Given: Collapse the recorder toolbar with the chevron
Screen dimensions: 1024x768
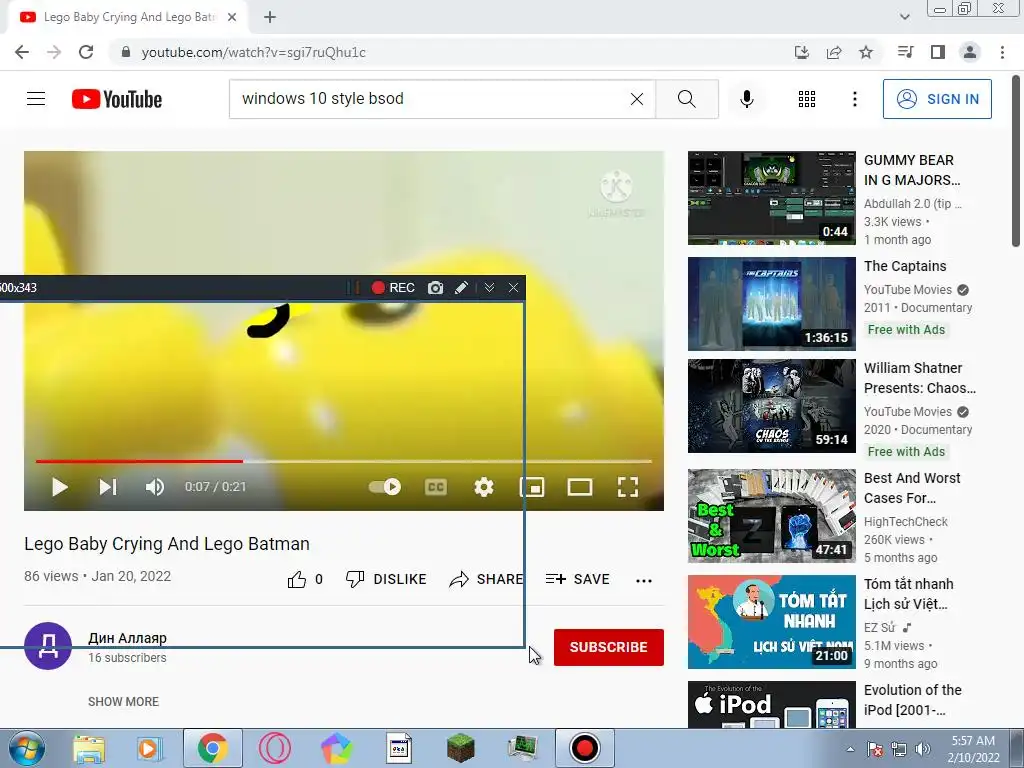Looking at the screenshot, I should pyautogui.click(x=489, y=288).
